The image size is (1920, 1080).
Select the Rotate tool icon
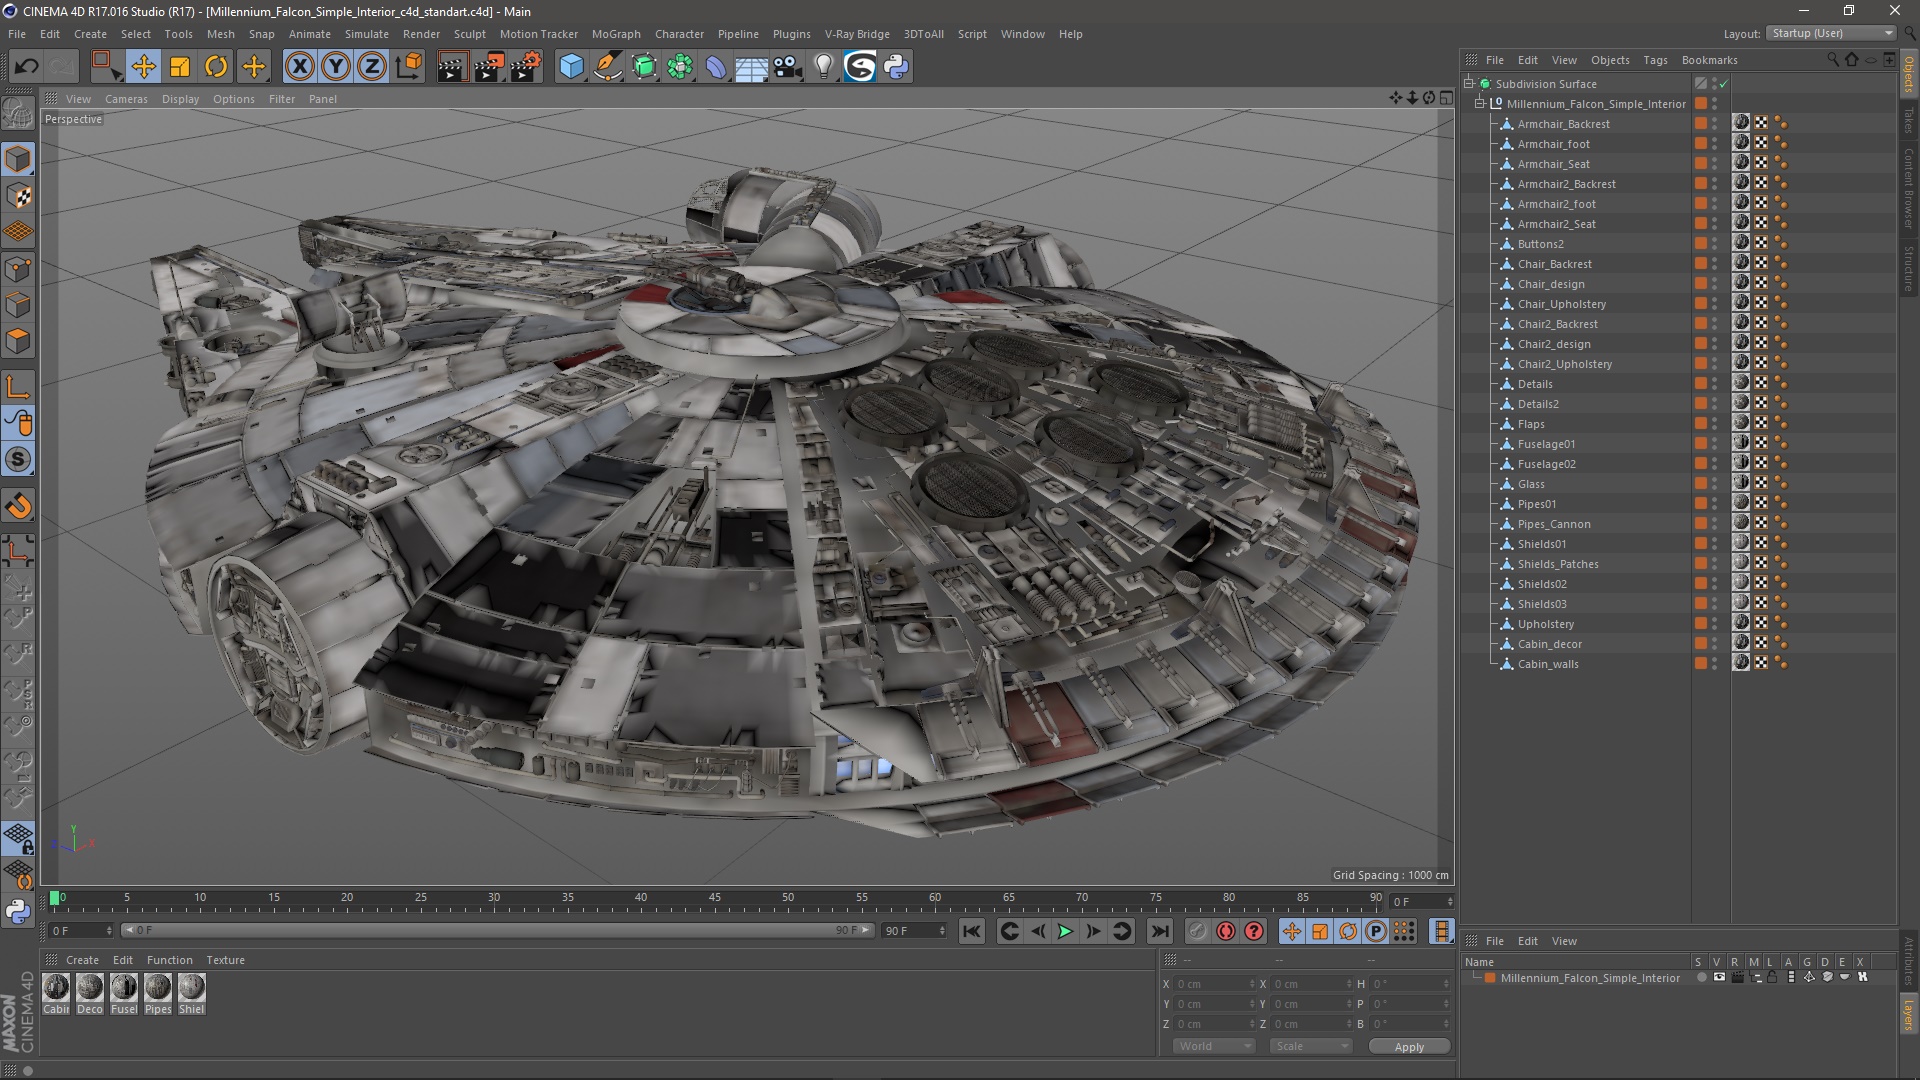pyautogui.click(x=216, y=67)
